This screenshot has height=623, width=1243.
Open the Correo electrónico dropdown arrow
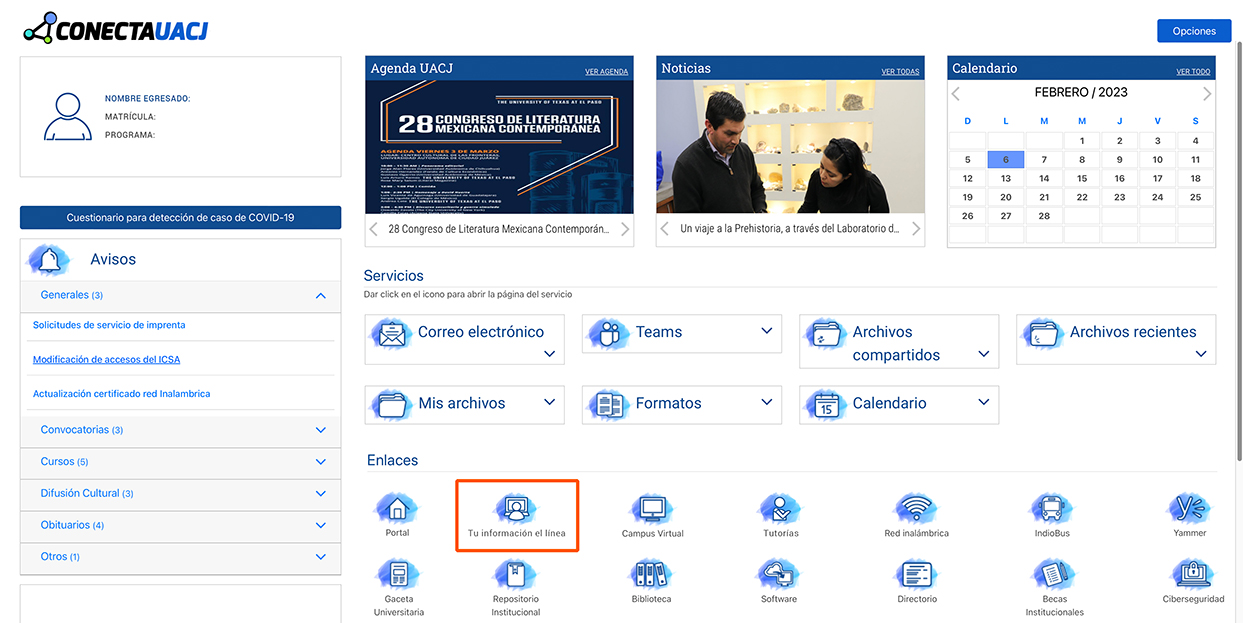click(x=549, y=354)
